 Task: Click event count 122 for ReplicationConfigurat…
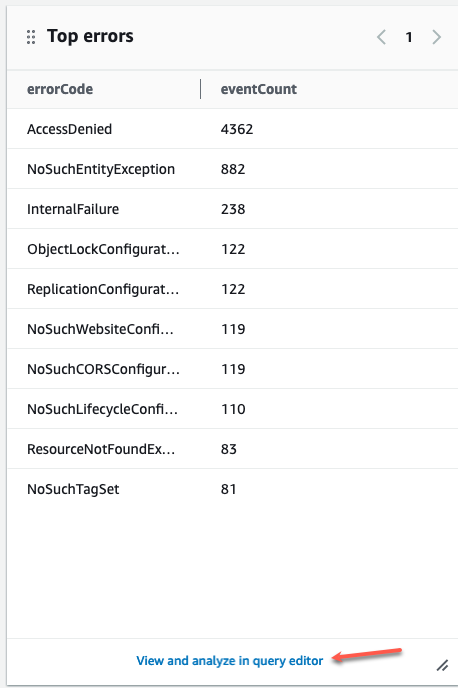233,289
